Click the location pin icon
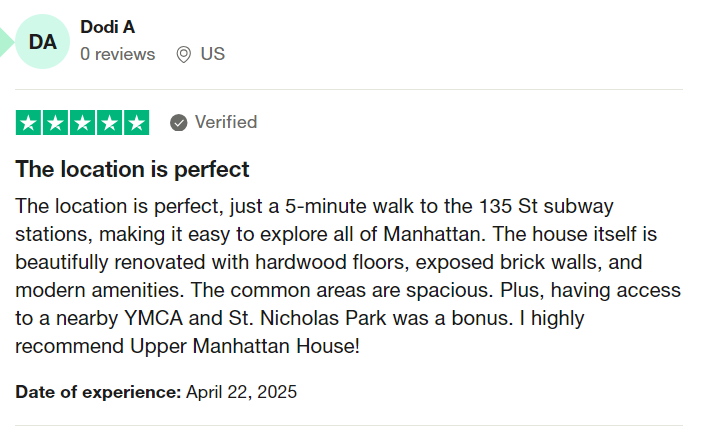 [183, 54]
